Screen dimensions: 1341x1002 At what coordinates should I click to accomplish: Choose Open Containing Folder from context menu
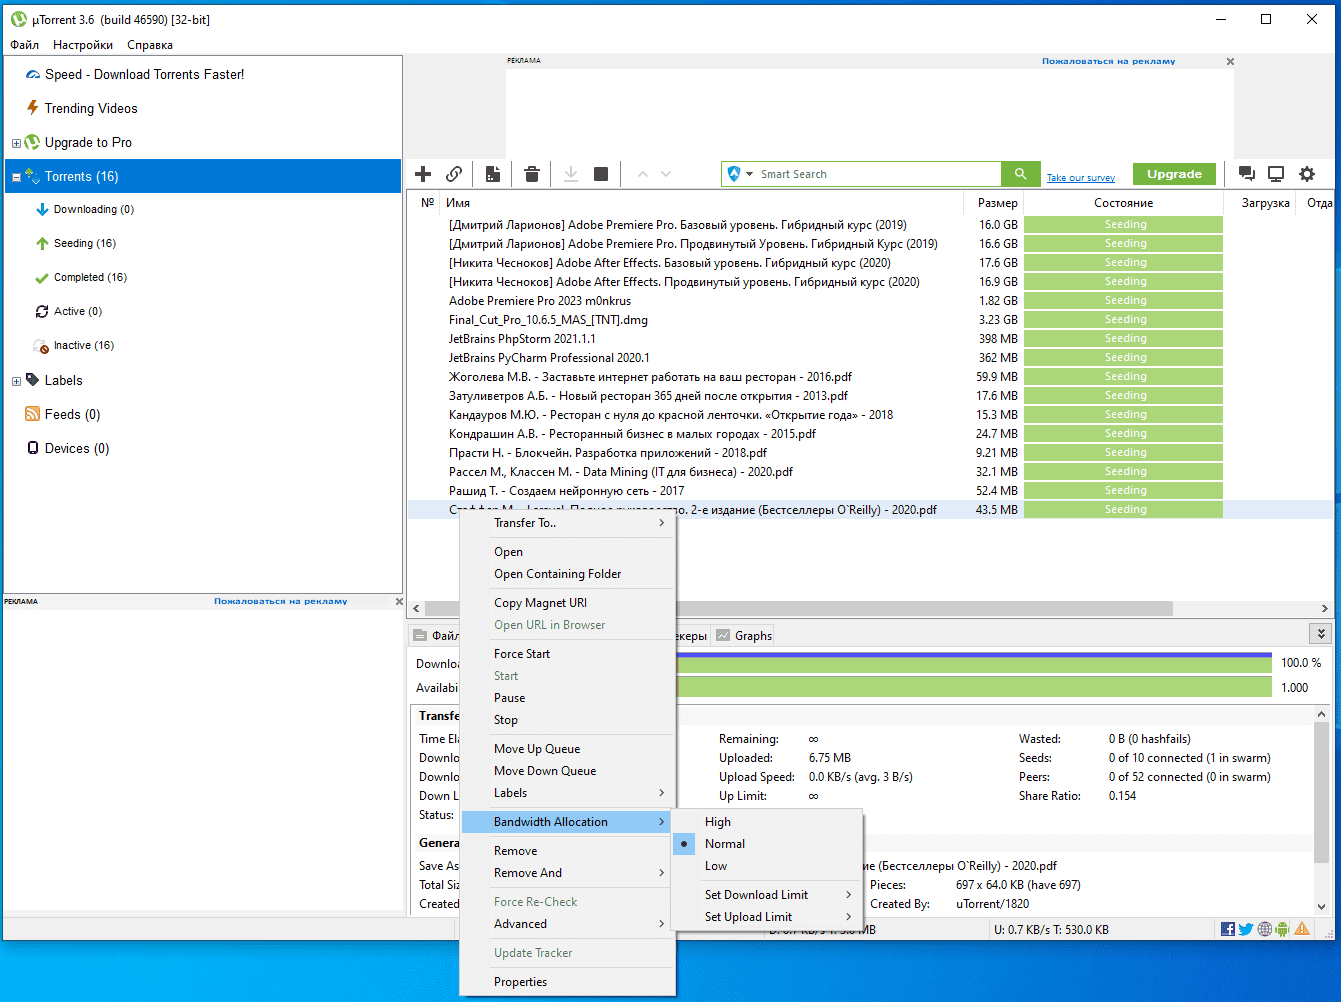[568, 574]
